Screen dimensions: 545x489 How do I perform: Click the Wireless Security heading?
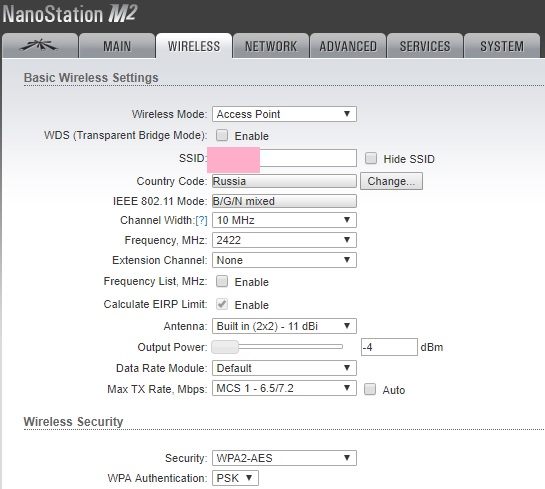(x=73, y=422)
